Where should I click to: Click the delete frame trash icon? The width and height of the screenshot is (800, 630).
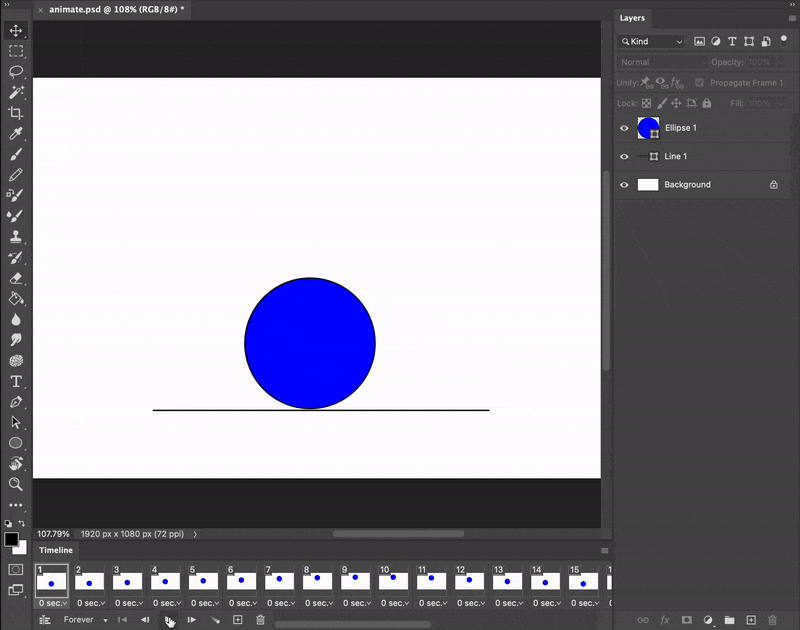pyautogui.click(x=261, y=620)
